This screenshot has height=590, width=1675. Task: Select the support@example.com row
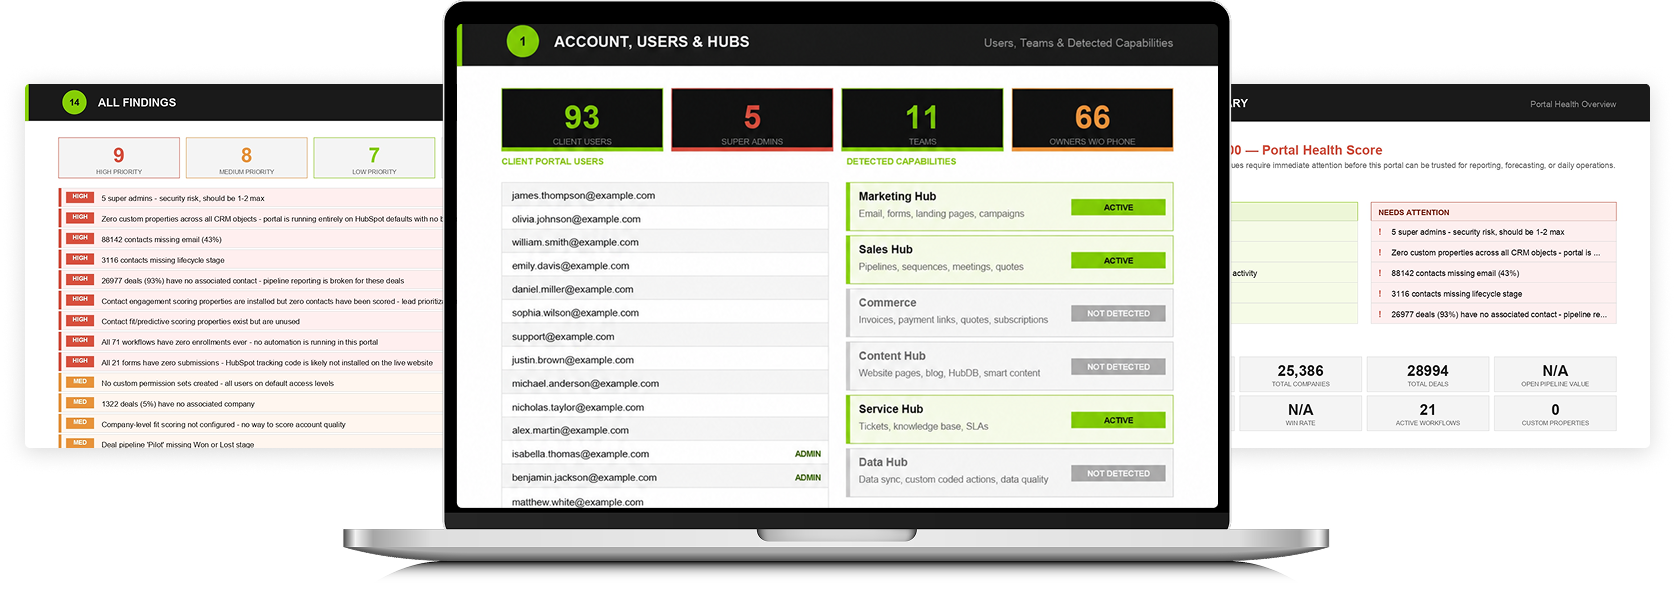[665, 336]
